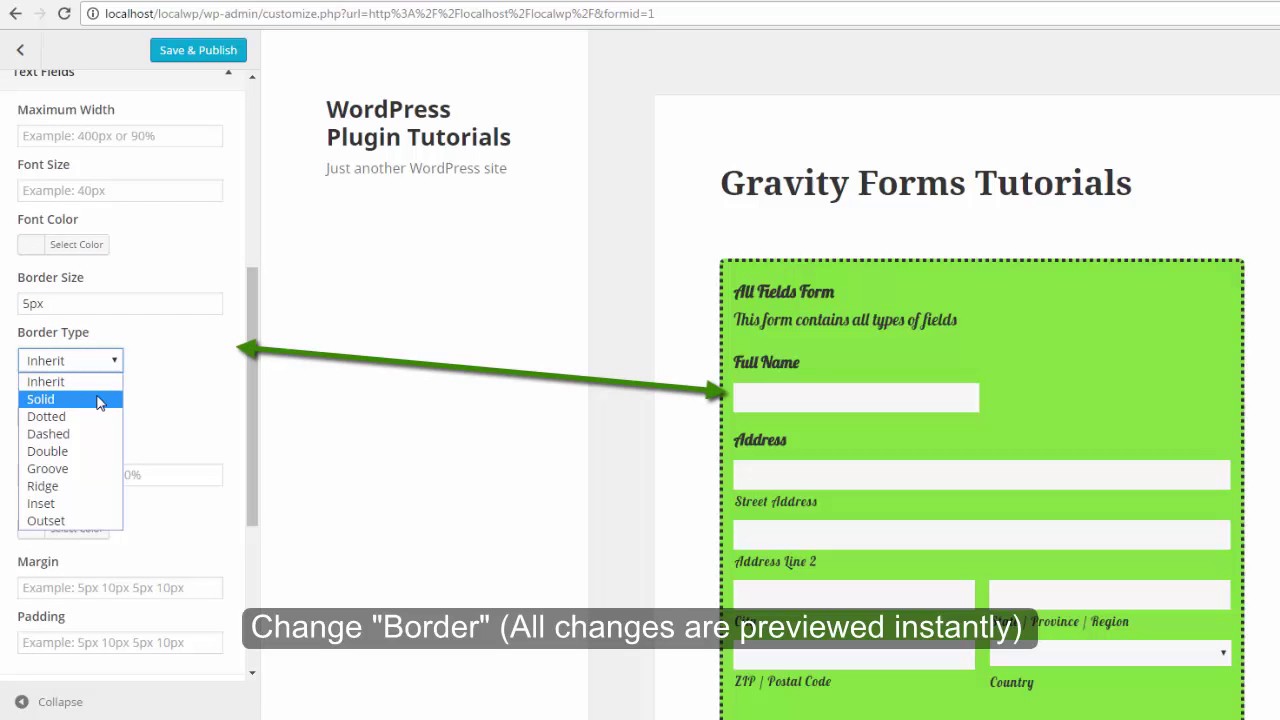Focus the Maximum Width input field
This screenshot has height=720, width=1280.
coord(120,136)
